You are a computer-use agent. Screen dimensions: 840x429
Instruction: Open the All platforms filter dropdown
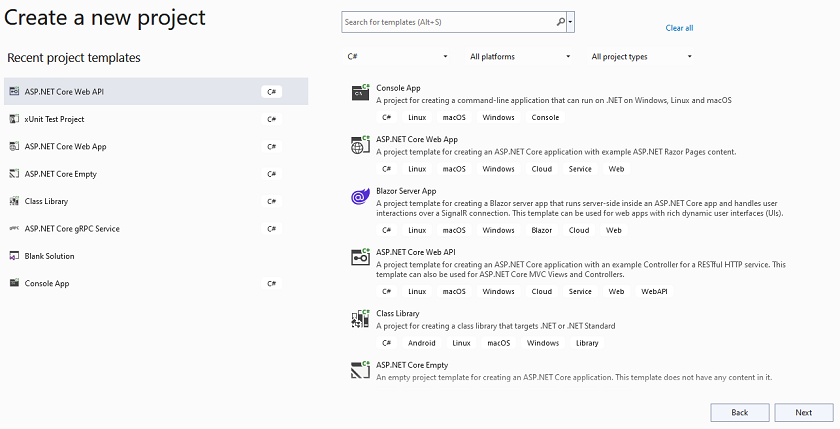(519, 56)
